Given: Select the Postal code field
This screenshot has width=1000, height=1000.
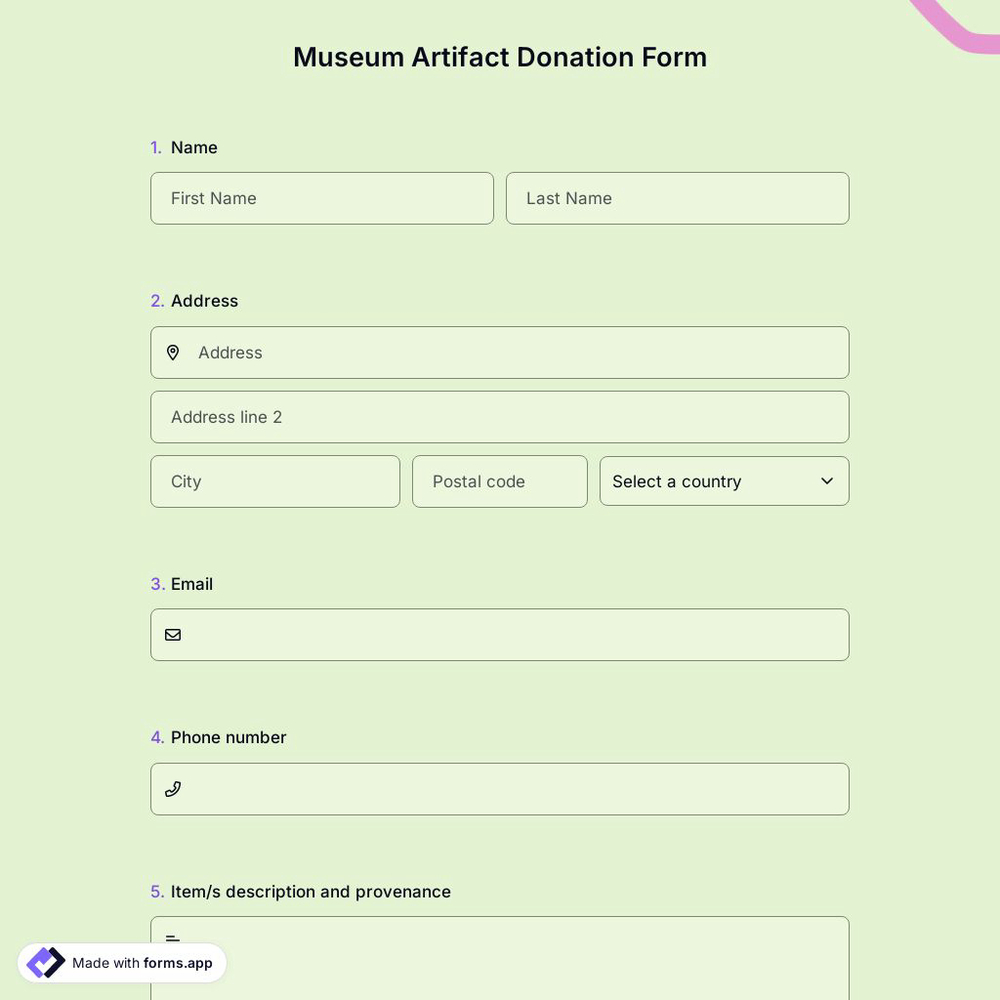Looking at the screenshot, I should click(x=500, y=481).
